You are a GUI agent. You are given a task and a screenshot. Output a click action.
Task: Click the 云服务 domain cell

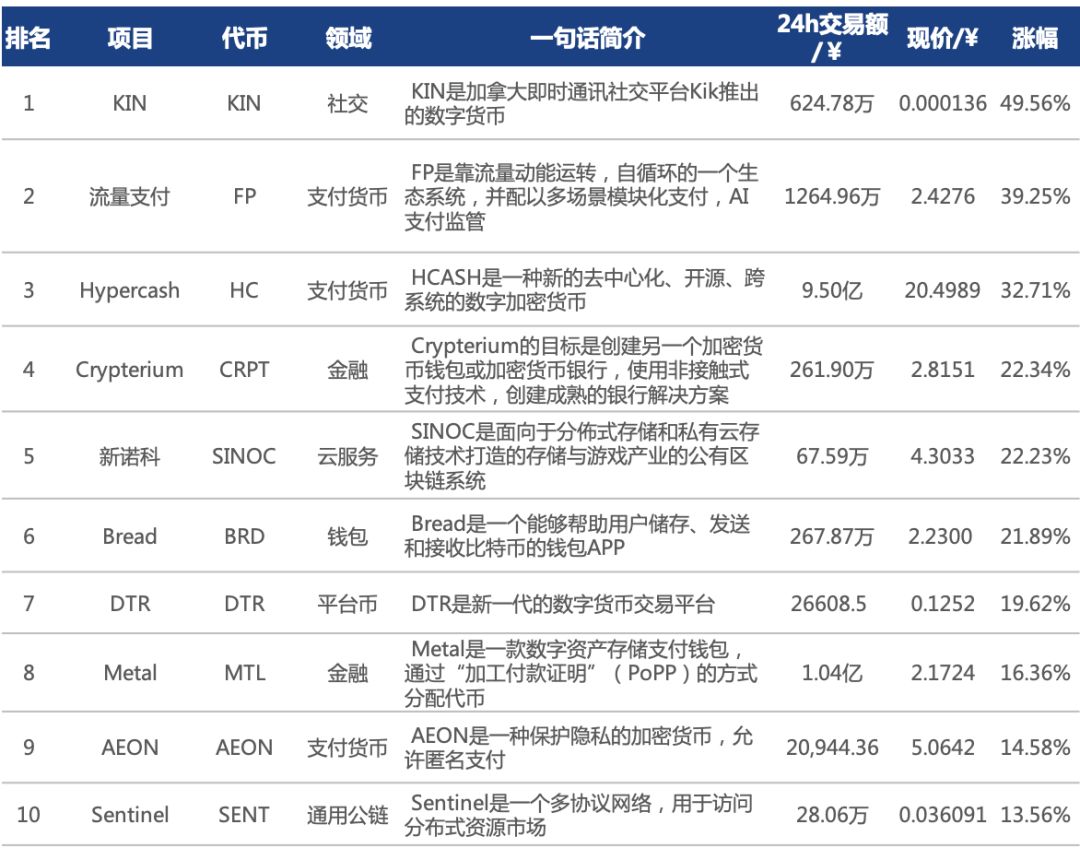(x=348, y=456)
